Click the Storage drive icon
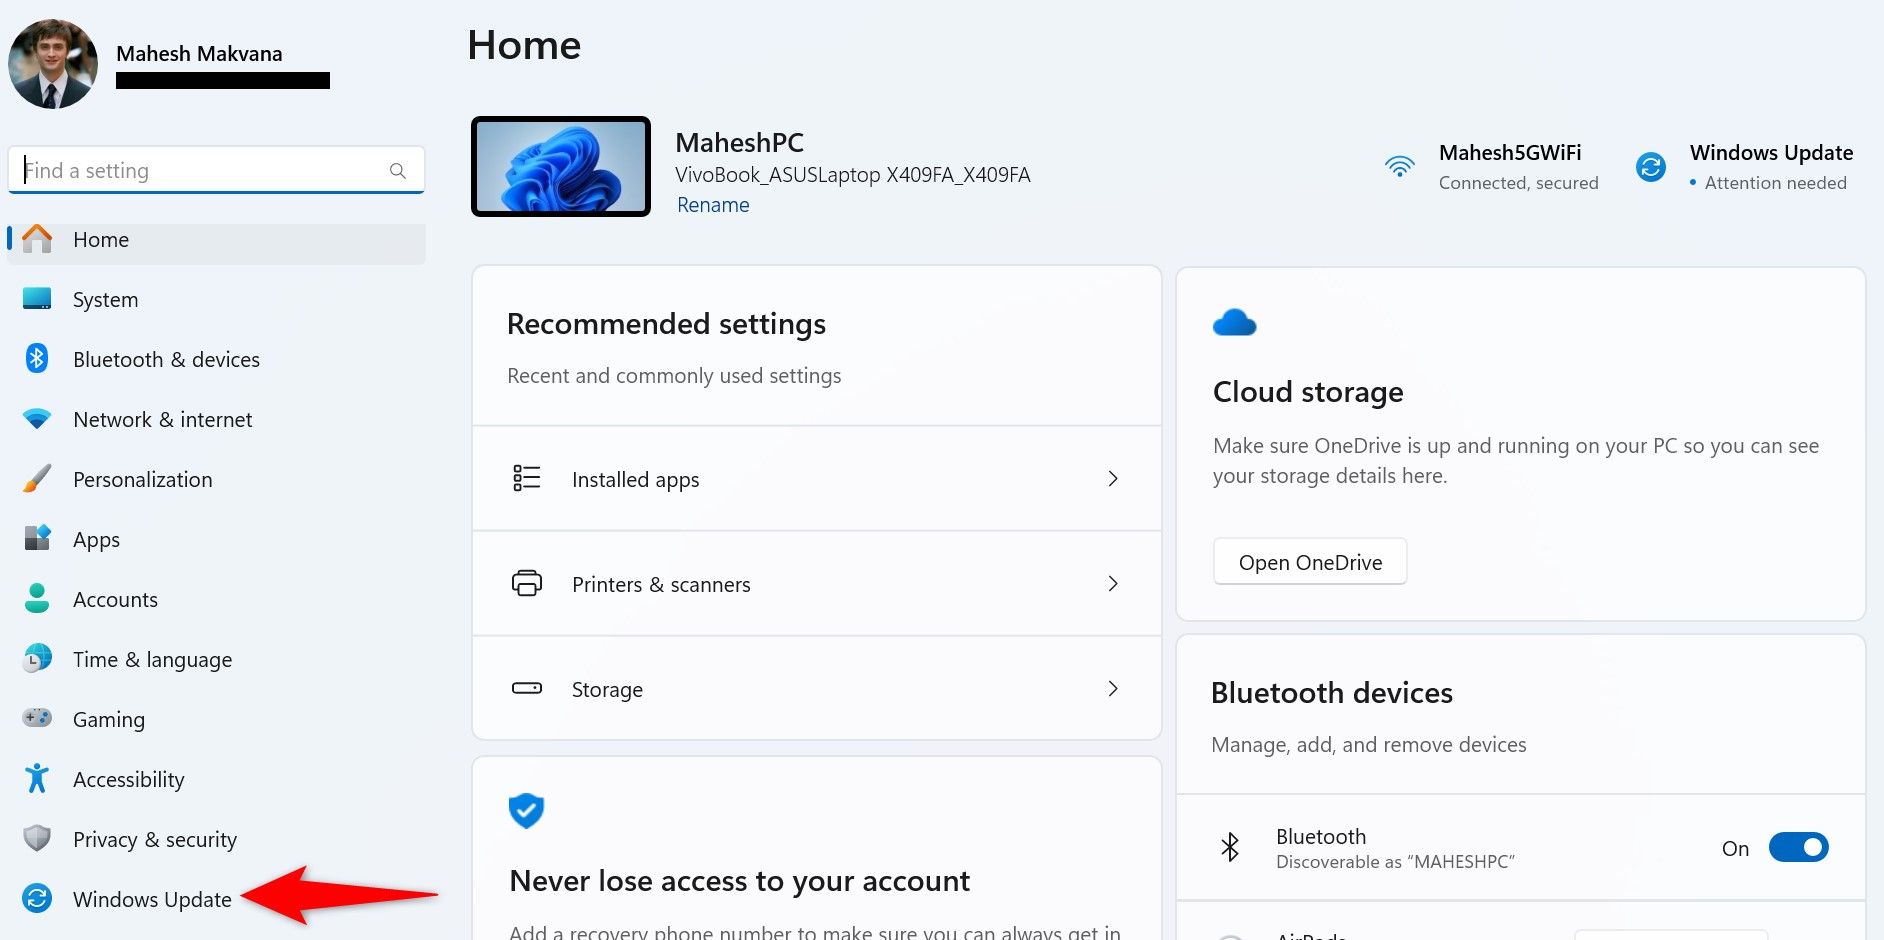This screenshot has width=1884, height=940. [527, 688]
